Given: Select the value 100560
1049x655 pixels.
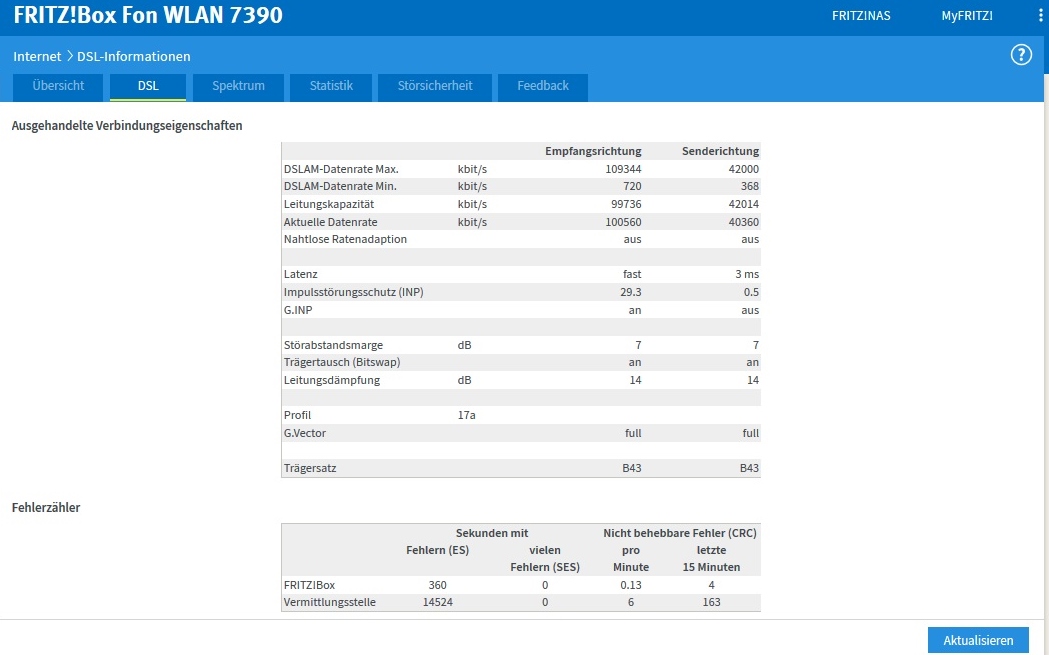Looking at the screenshot, I should click(624, 222).
